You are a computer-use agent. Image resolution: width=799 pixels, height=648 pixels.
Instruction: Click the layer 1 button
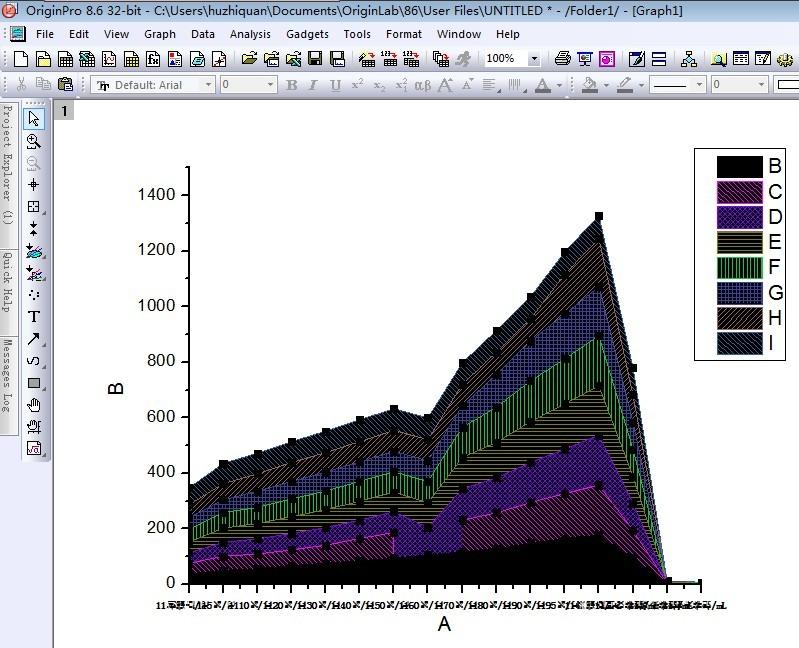(x=64, y=111)
